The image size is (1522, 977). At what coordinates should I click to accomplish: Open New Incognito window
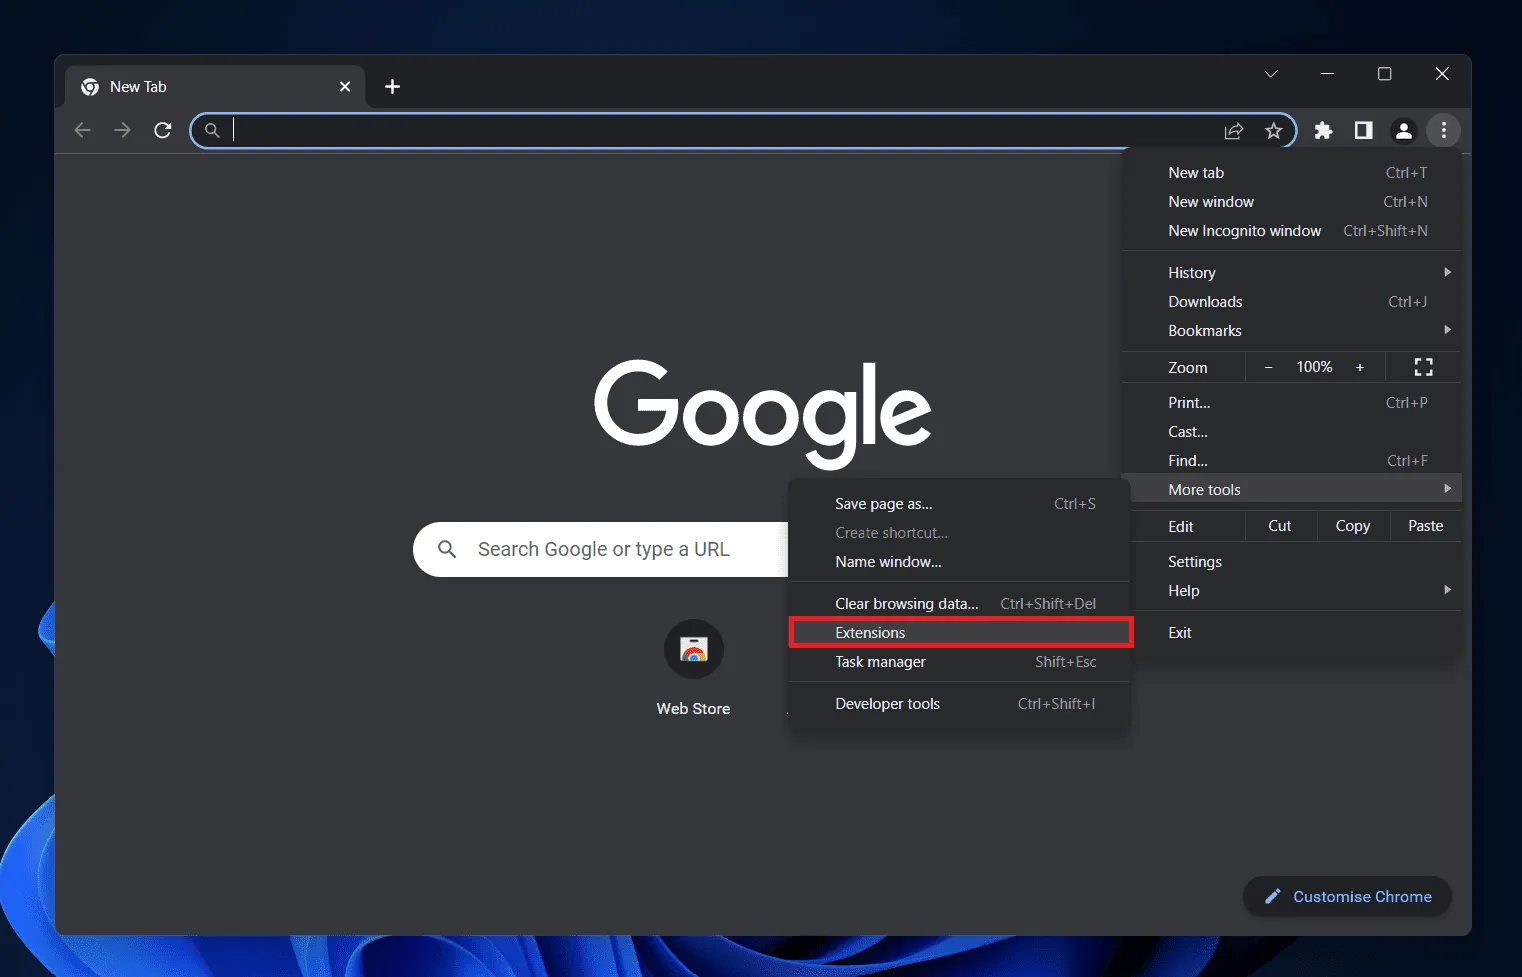click(1291, 231)
